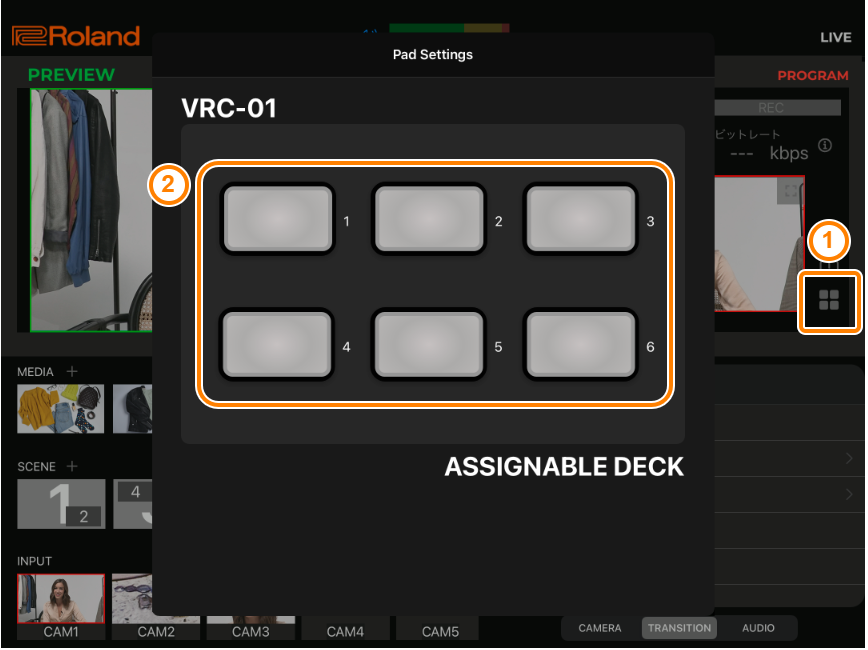Viewport: 868px width, 650px height.
Task: Select assignable pad 5
Action: tap(428, 345)
